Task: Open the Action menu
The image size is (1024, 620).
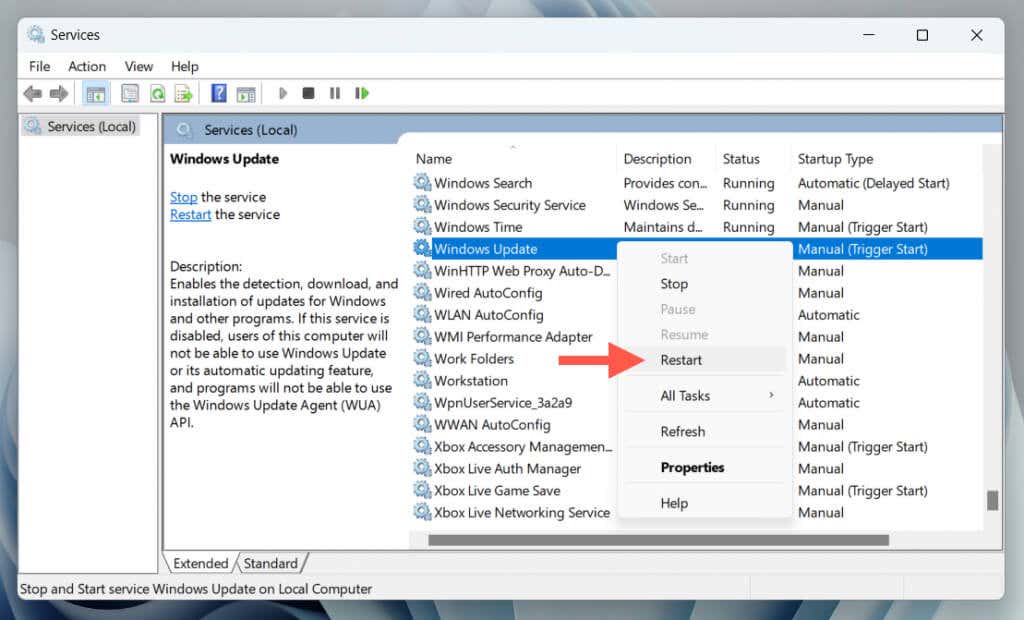Action: click(87, 67)
